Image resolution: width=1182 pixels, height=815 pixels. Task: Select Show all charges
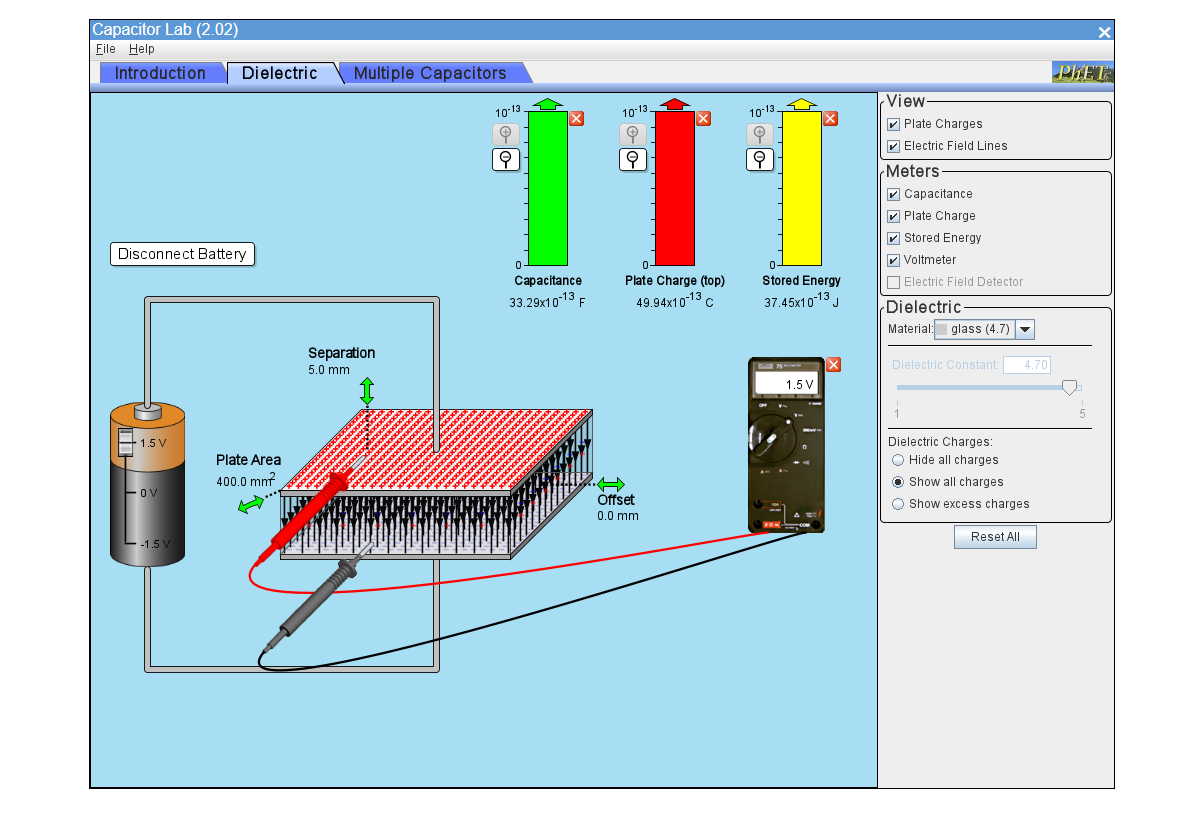[x=898, y=482]
